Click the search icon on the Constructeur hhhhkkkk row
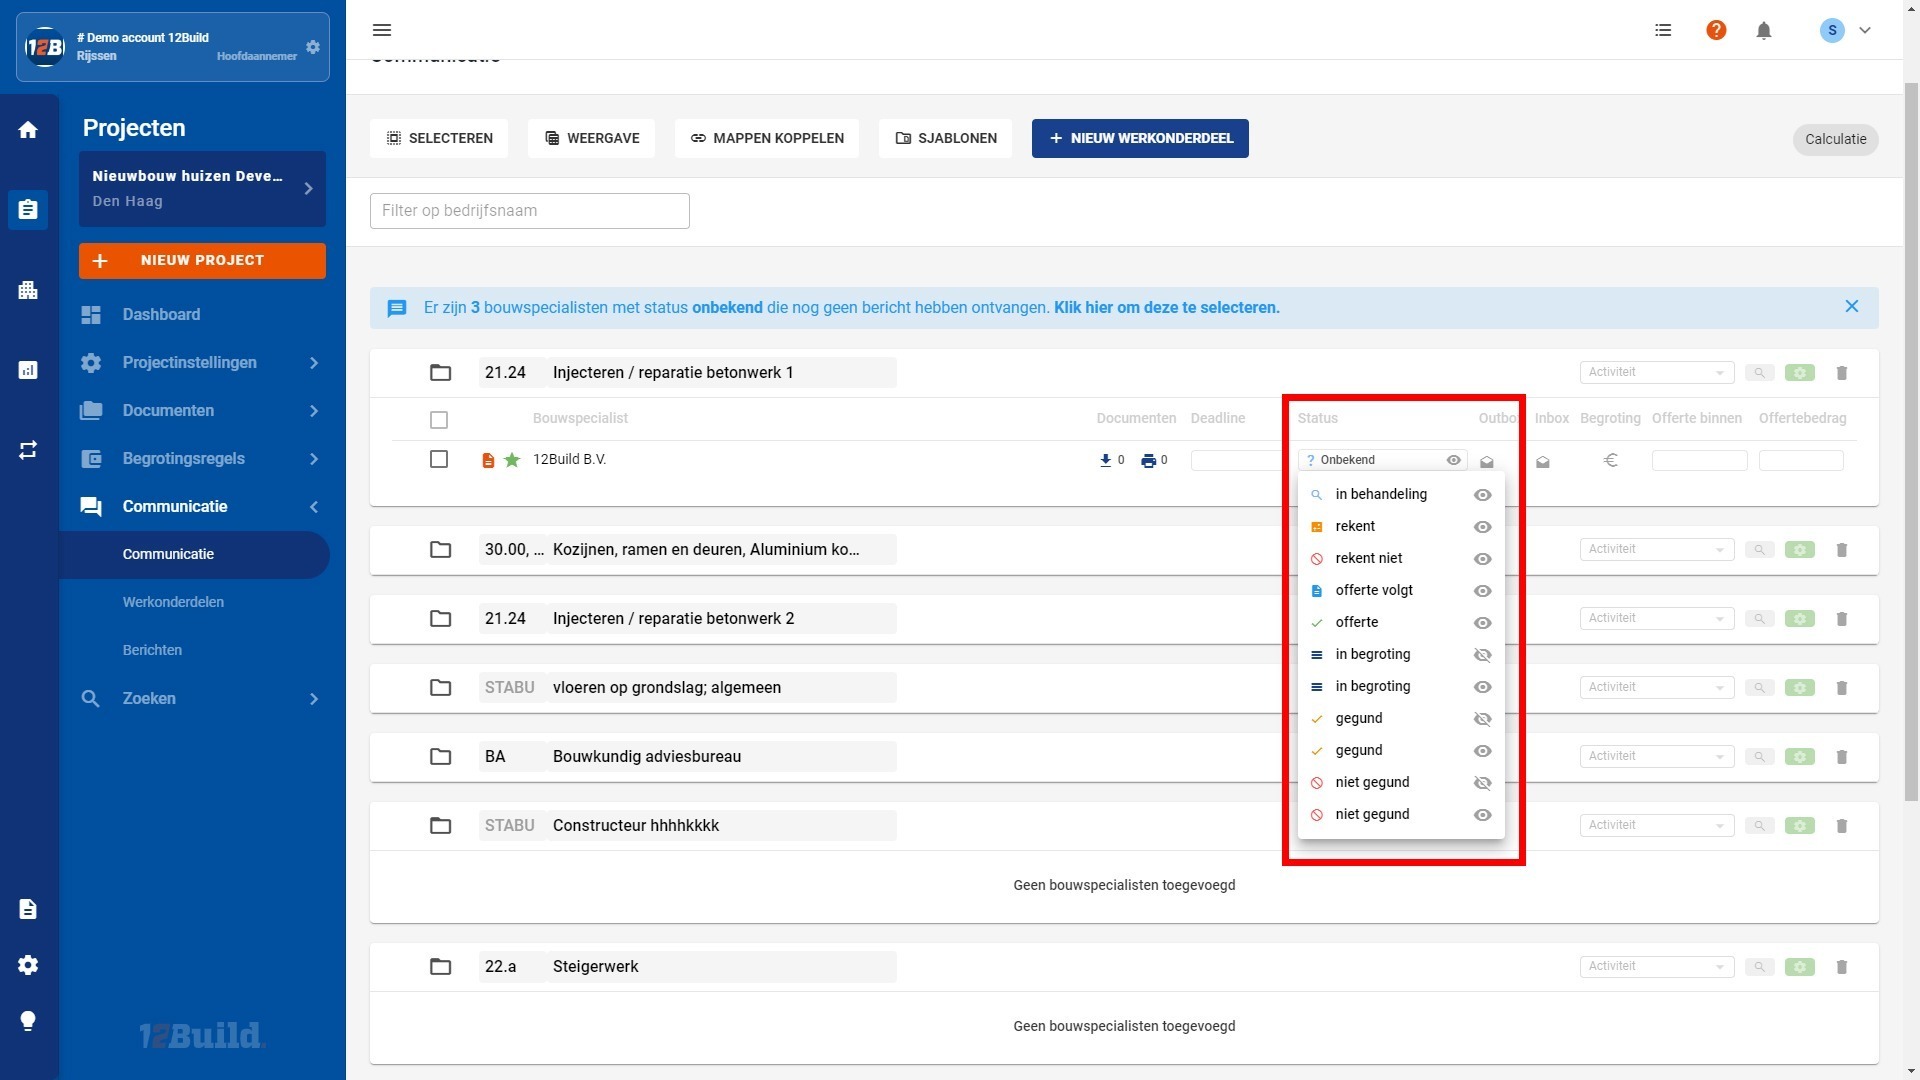1920x1080 pixels. (1759, 826)
